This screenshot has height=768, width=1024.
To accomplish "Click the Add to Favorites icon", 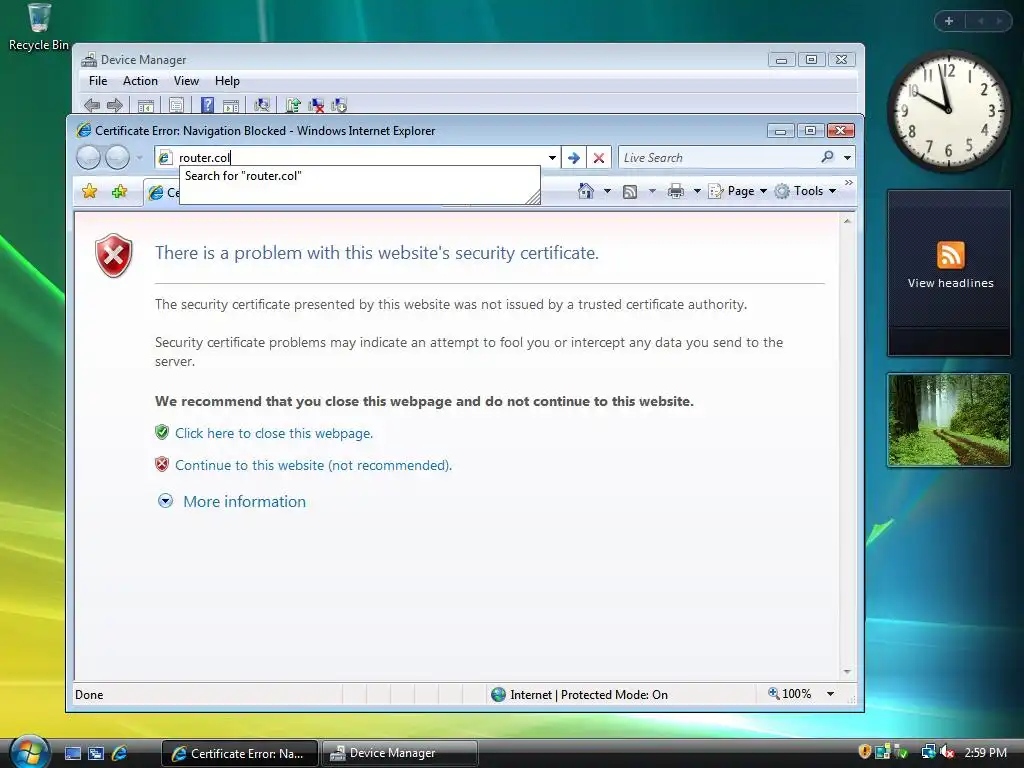I will (x=120, y=191).
